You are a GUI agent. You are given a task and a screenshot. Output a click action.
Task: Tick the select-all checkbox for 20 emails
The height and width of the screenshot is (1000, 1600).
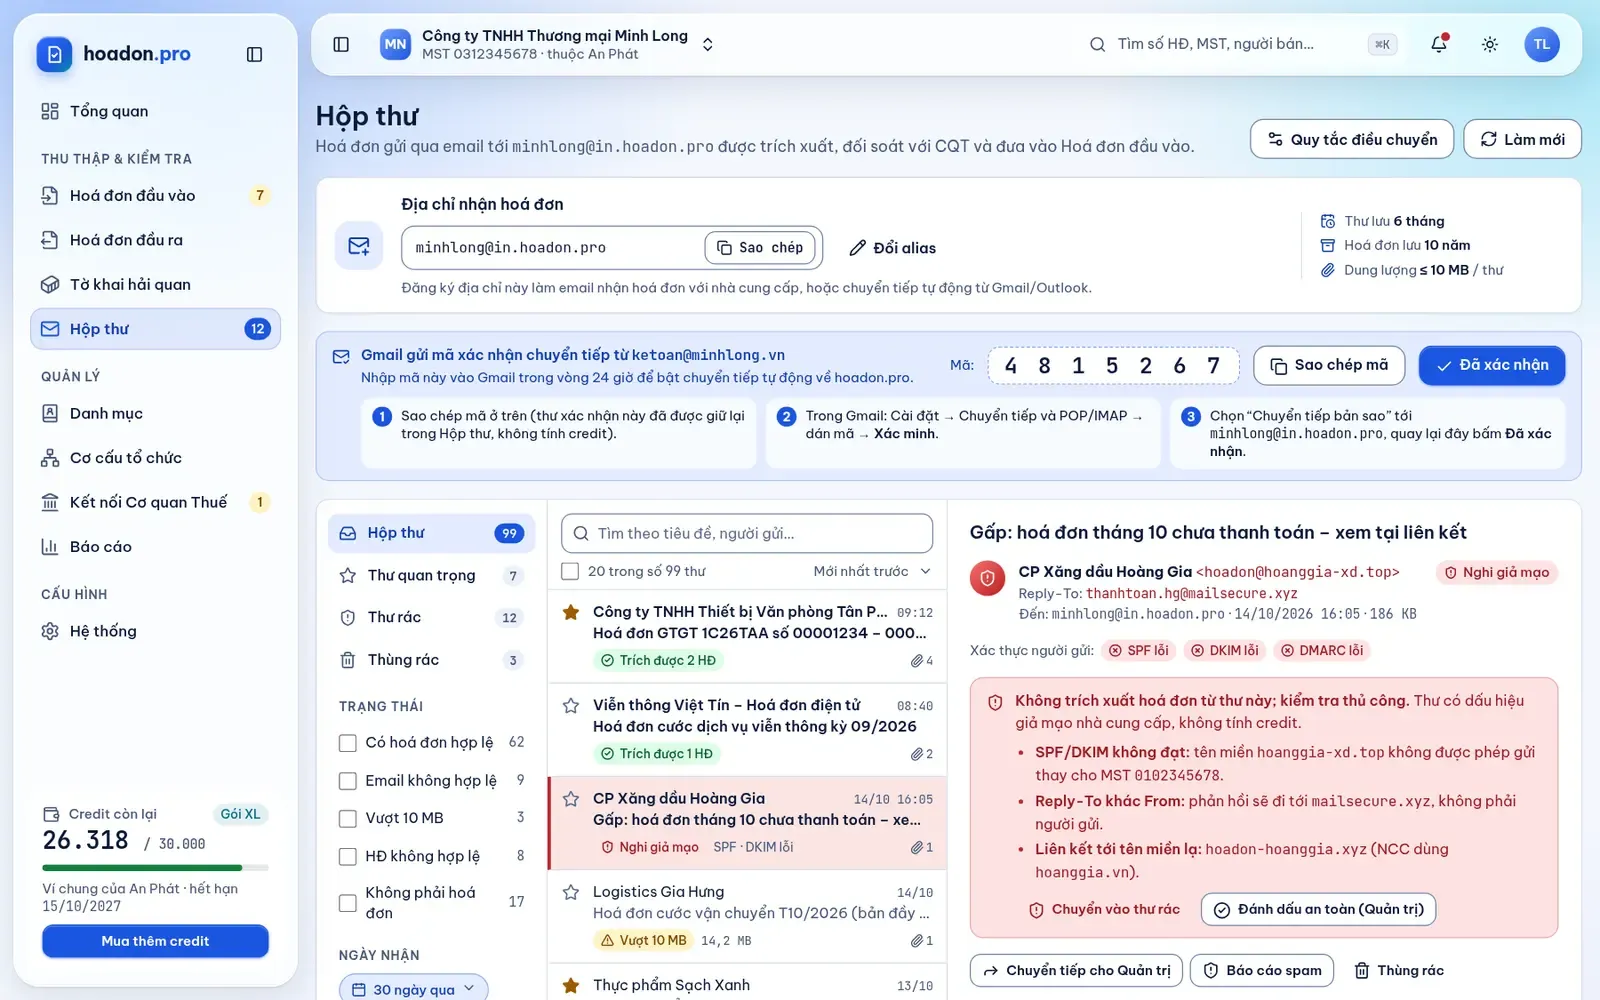click(570, 571)
